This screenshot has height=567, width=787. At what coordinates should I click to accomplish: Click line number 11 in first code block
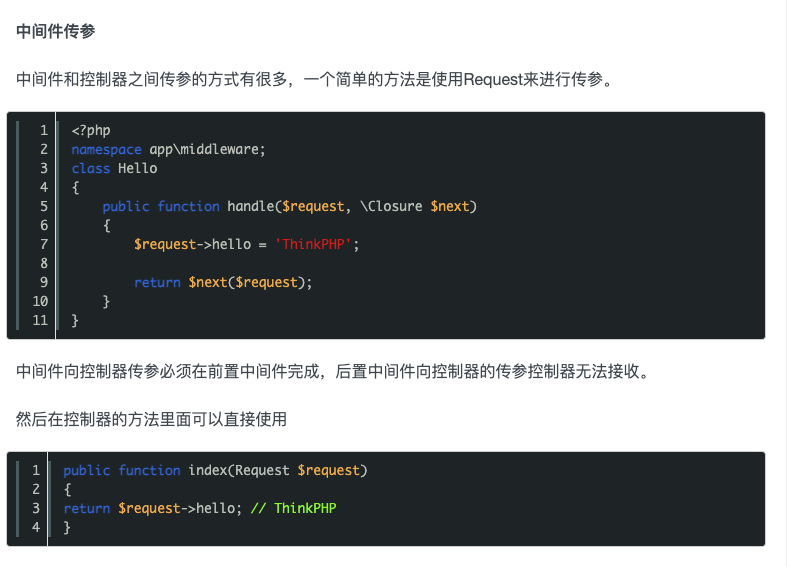(x=40, y=320)
